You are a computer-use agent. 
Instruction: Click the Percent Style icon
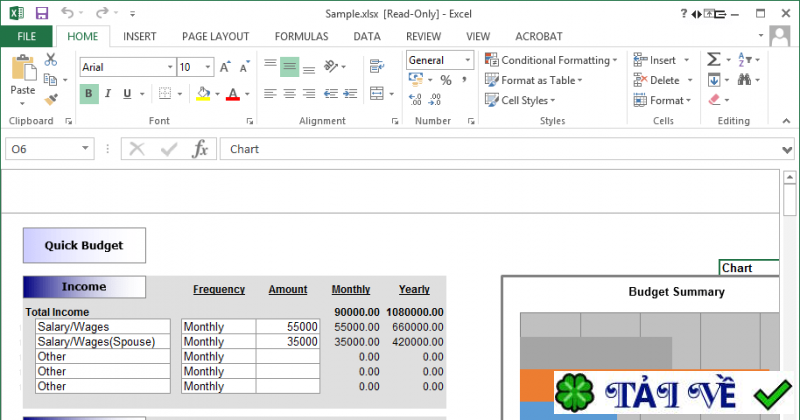click(445, 80)
